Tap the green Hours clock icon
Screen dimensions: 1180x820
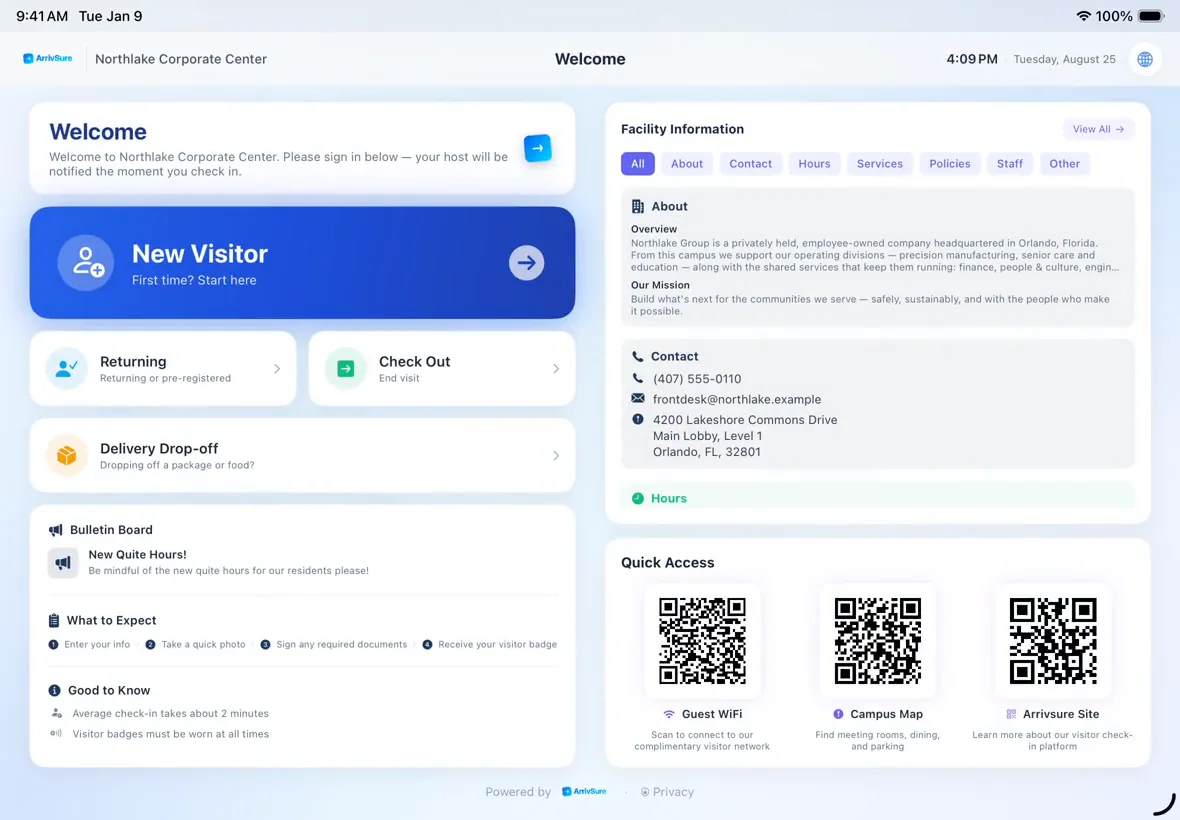point(637,498)
